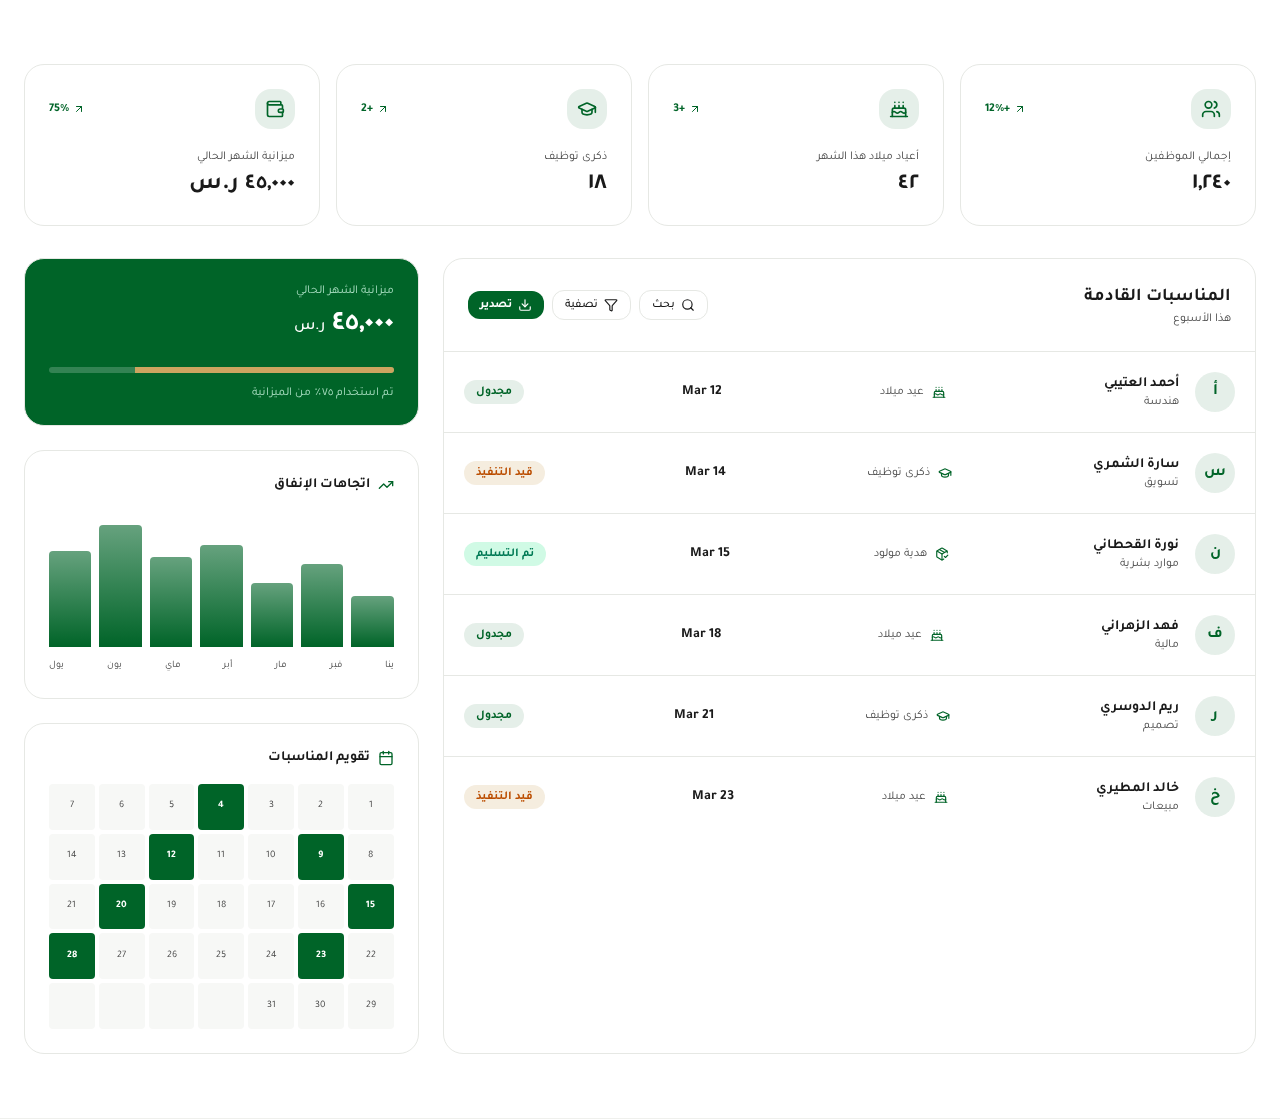1280x1119 pixels.
Task: Click the تم التسليم status badge
Action: point(505,553)
